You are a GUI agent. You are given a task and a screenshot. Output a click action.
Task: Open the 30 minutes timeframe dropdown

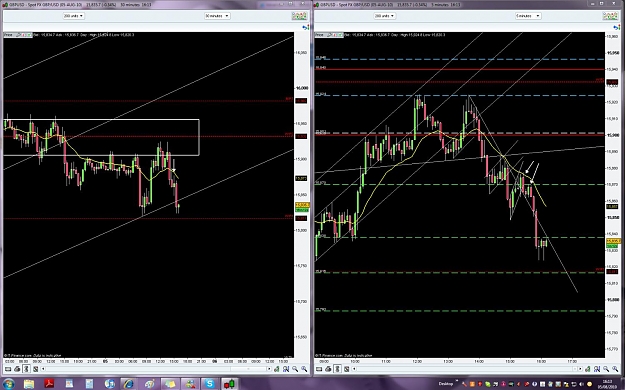coord(217,16)
